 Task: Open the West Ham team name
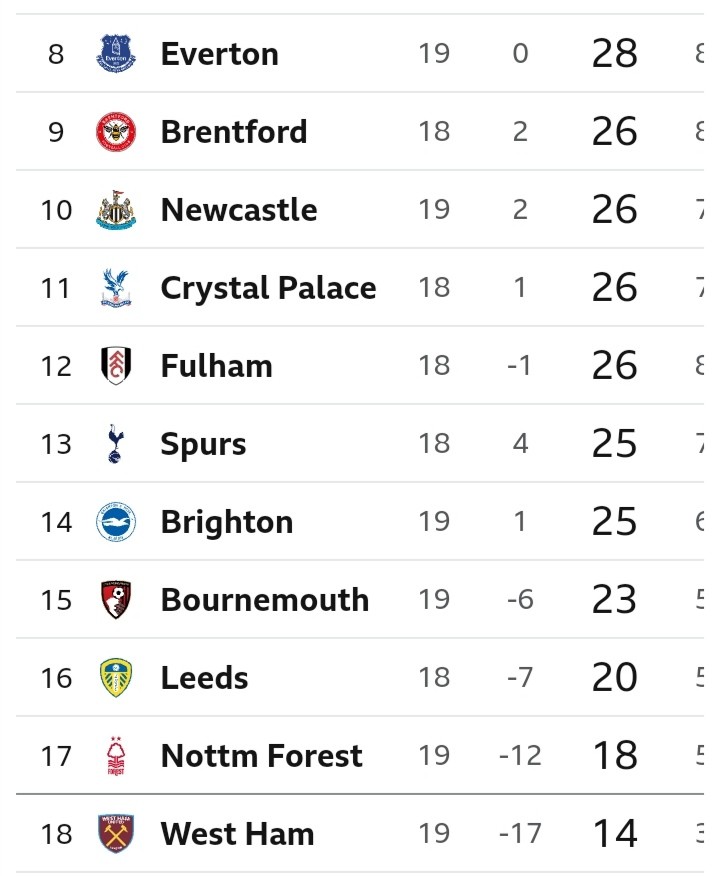(237, 834)
